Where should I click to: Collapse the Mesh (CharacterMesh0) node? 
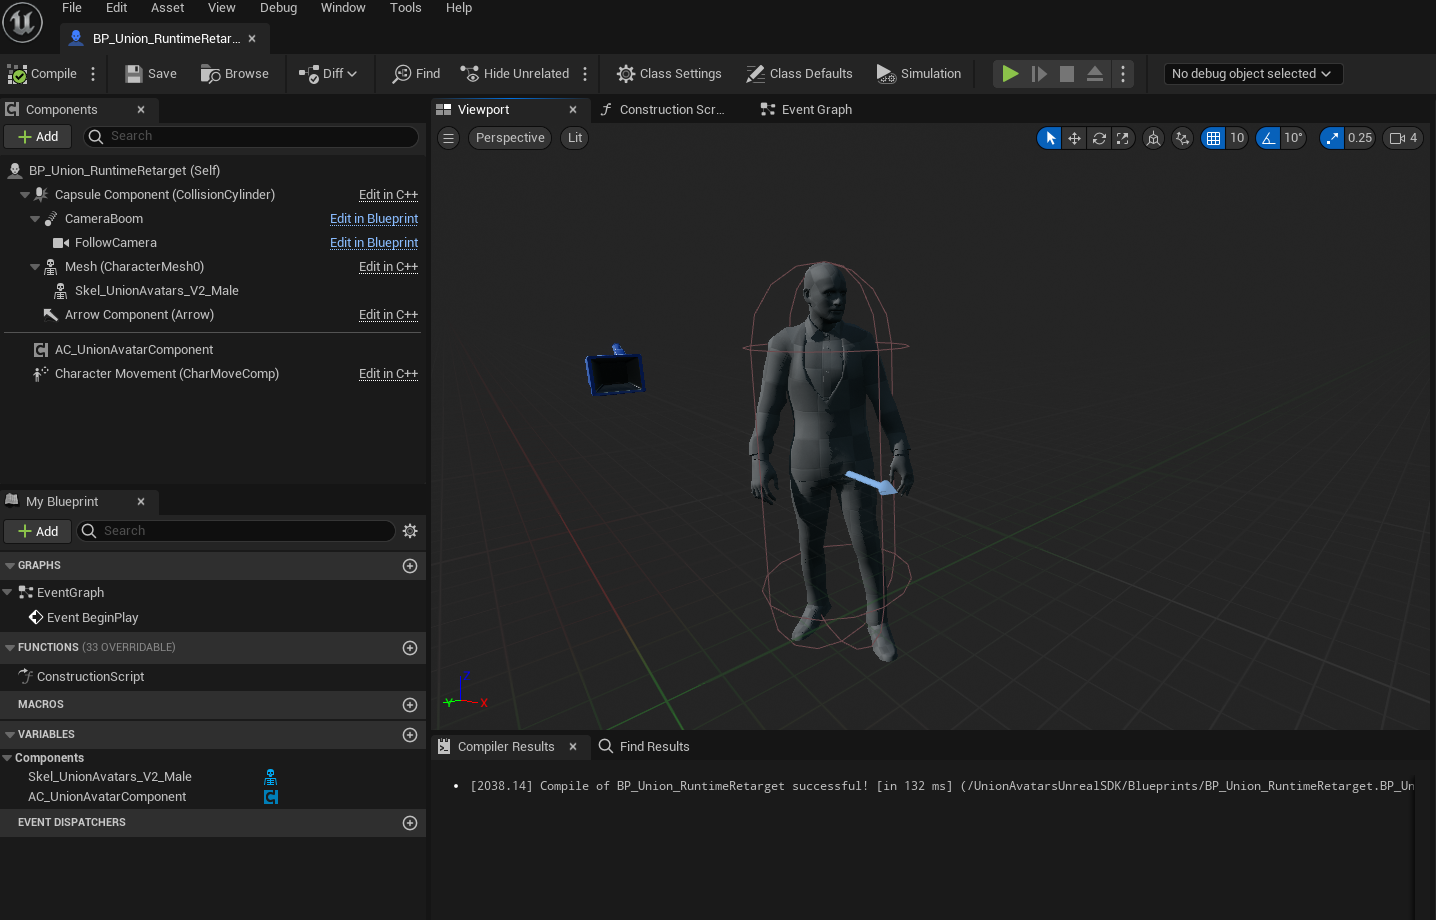click(x=35, y=267)
